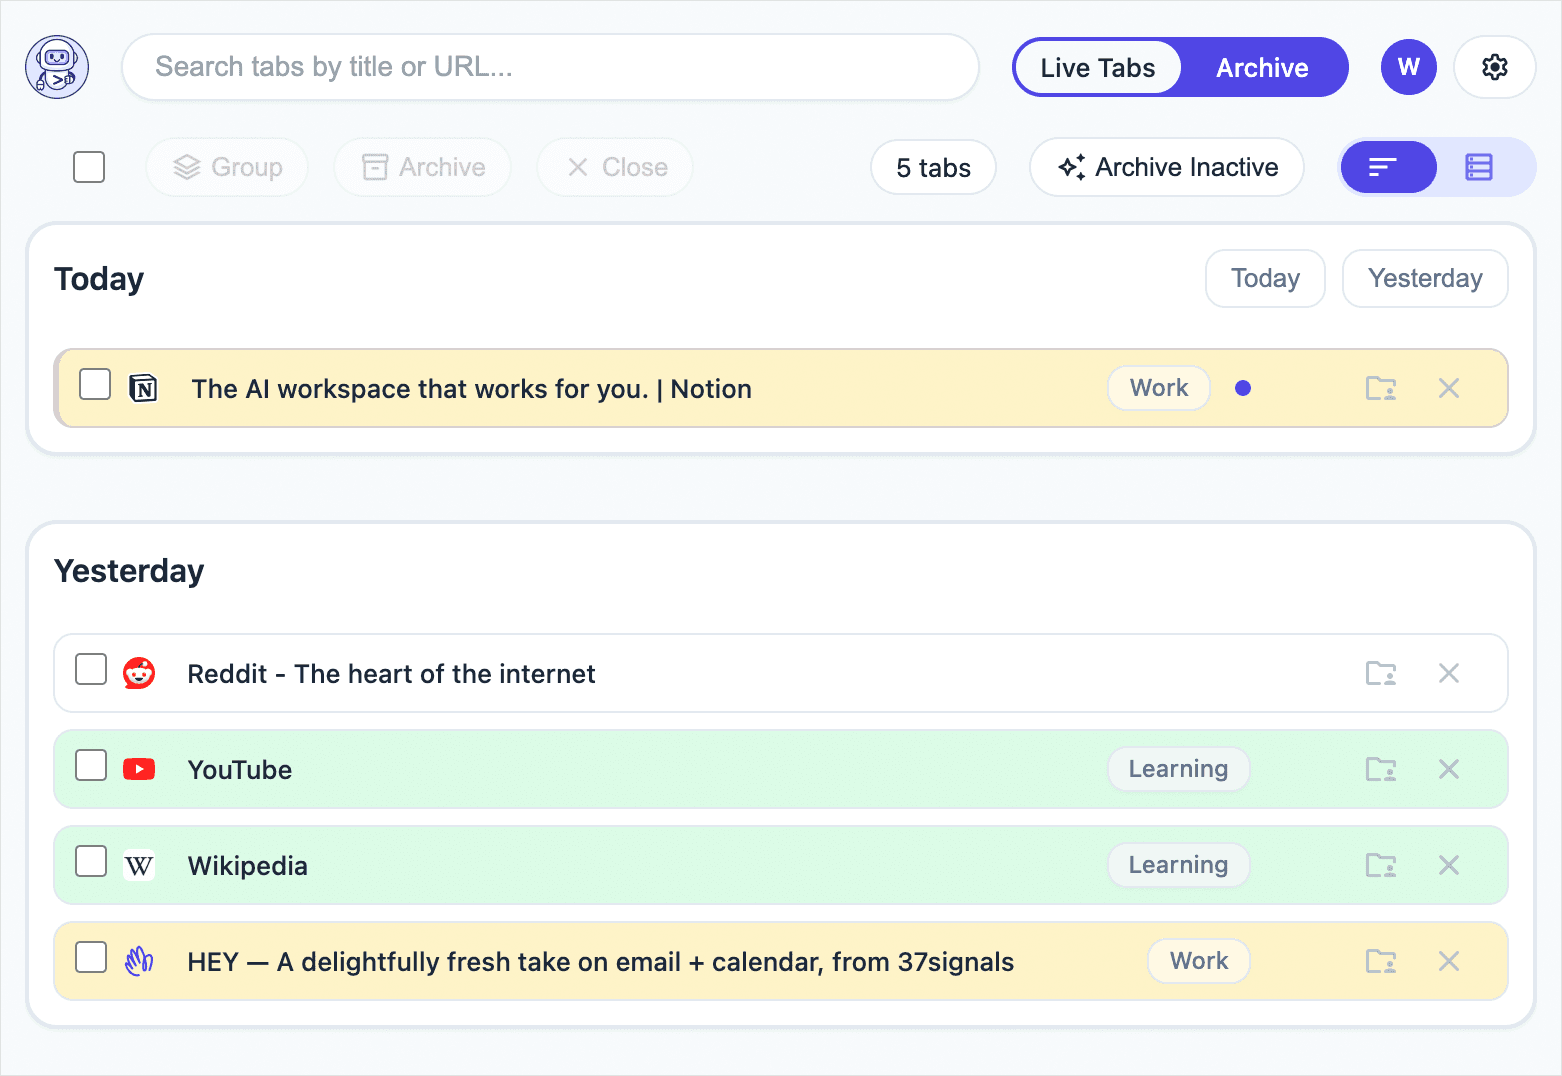Click the blue active dot on Notion row
Image resolution: width=1562 pixels, height=1076 pixels.
1243,388
